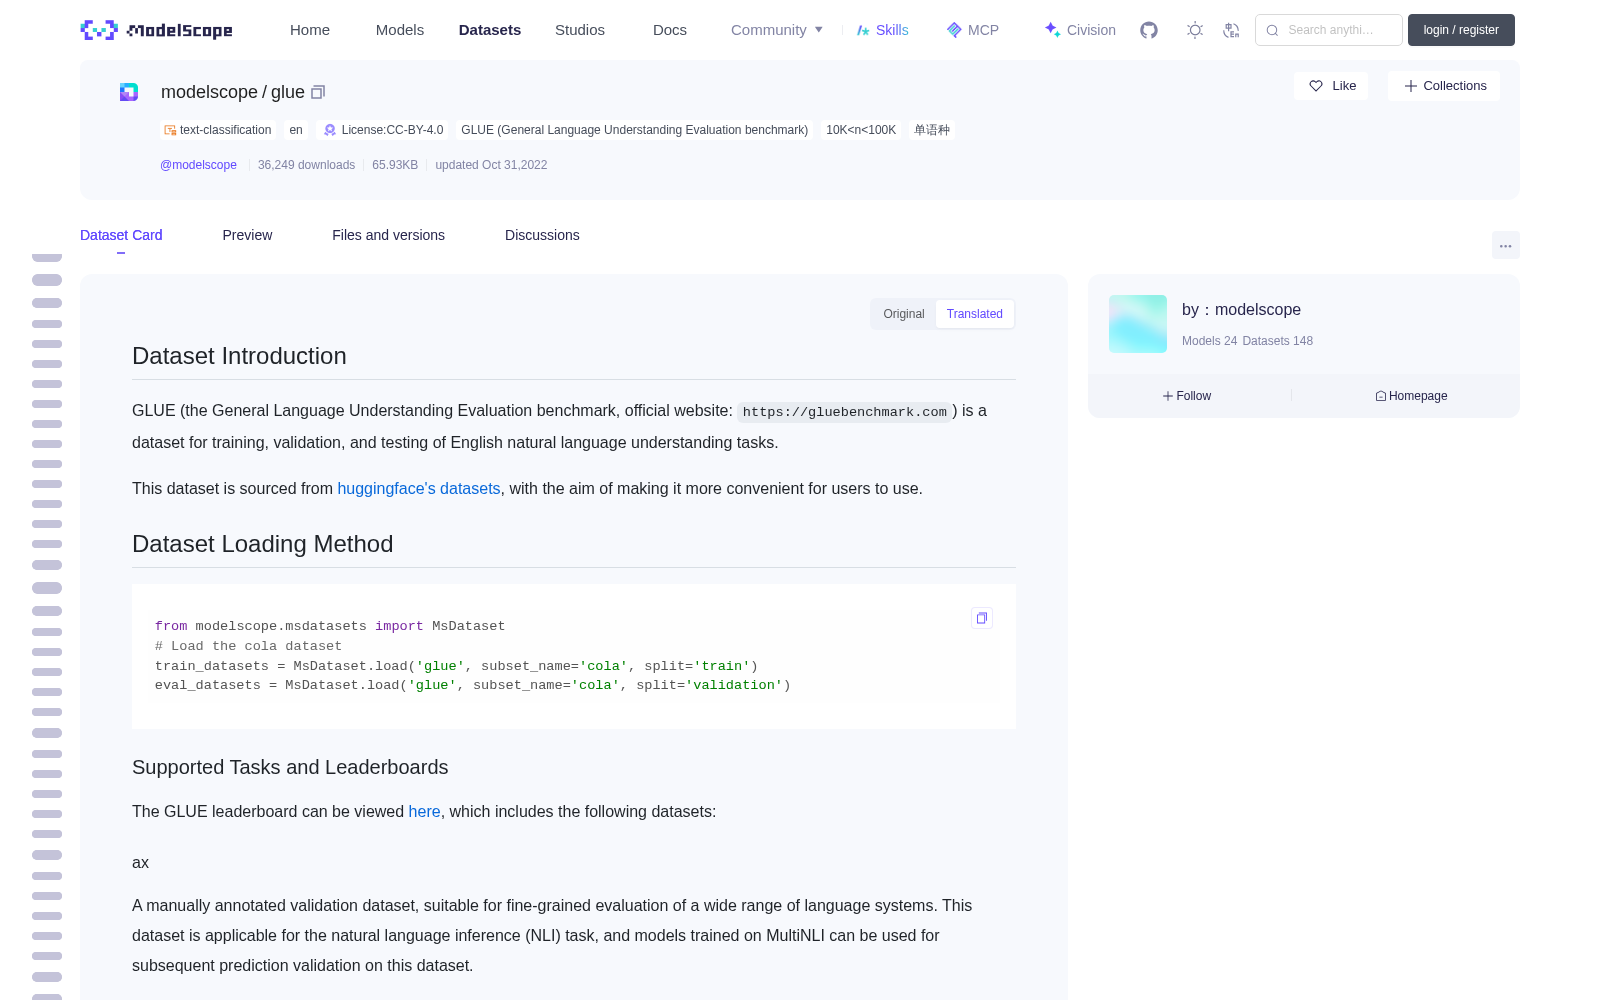Screen dimensions: 1600x1000
Task: Toggle the light/dark theme sun icon
Action: coord(1195,30)
